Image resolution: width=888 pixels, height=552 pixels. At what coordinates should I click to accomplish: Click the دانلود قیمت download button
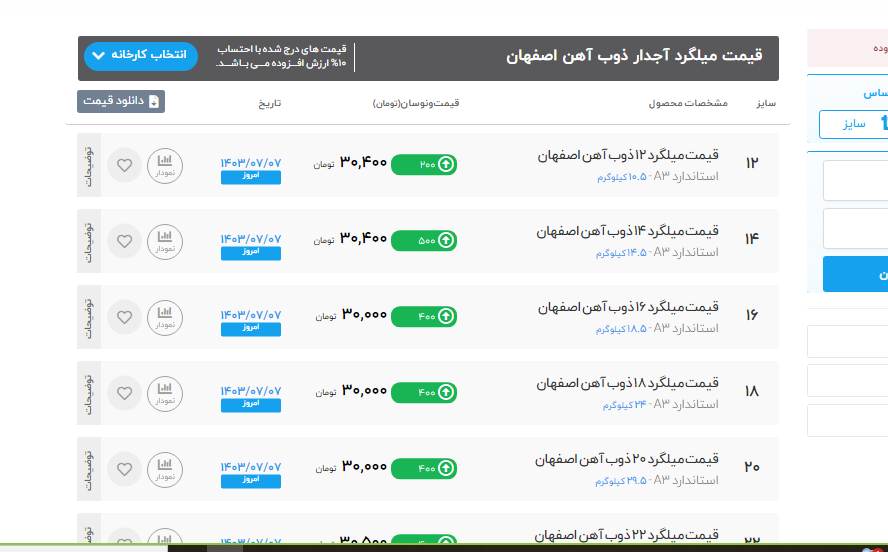pos(121,101)
